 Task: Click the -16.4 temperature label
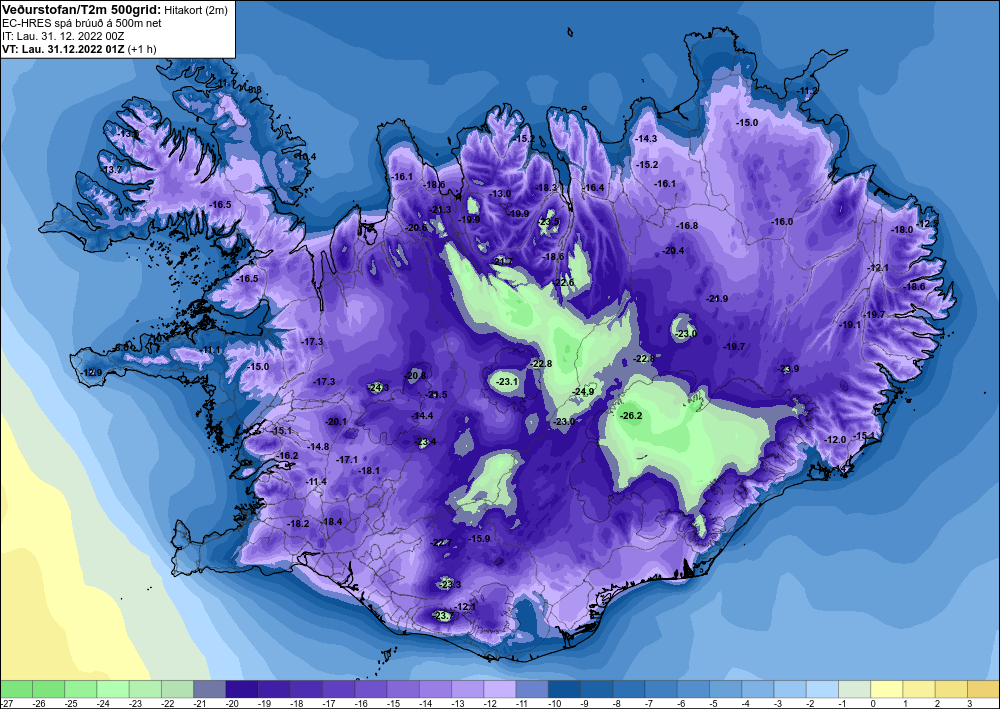pos(594,187)
